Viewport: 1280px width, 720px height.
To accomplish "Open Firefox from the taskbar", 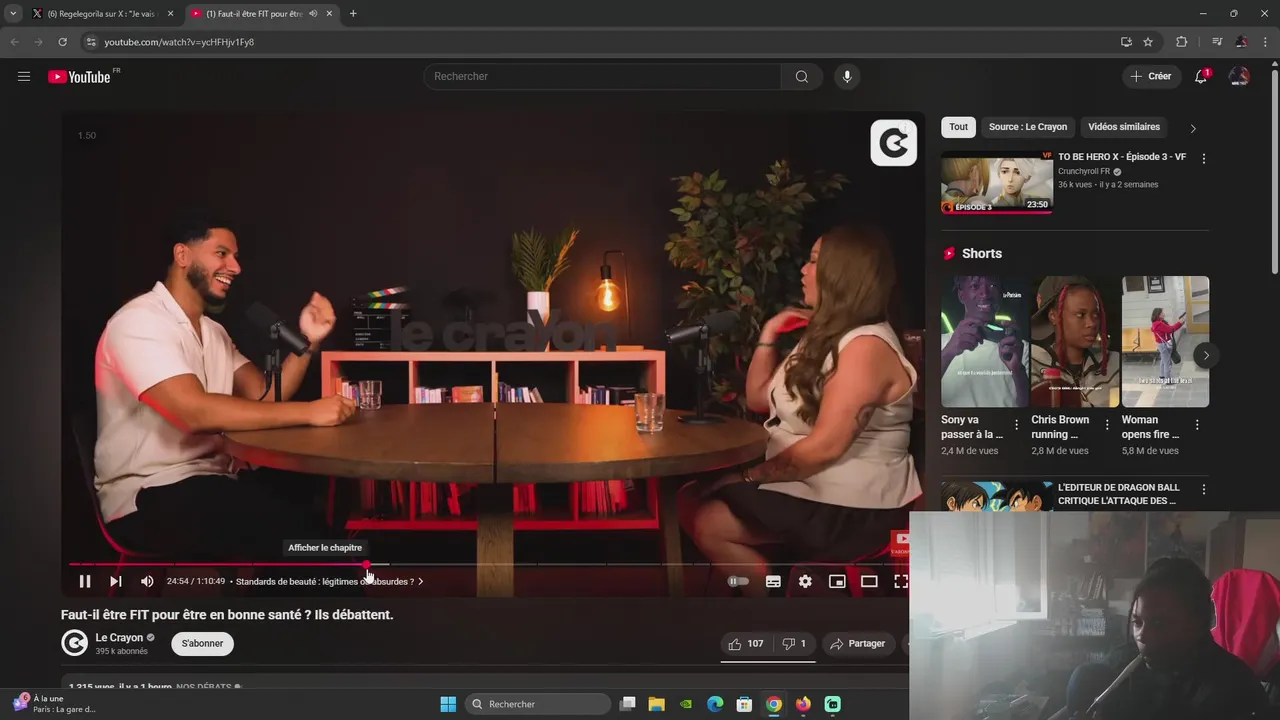I will click(x=803, y=704).
